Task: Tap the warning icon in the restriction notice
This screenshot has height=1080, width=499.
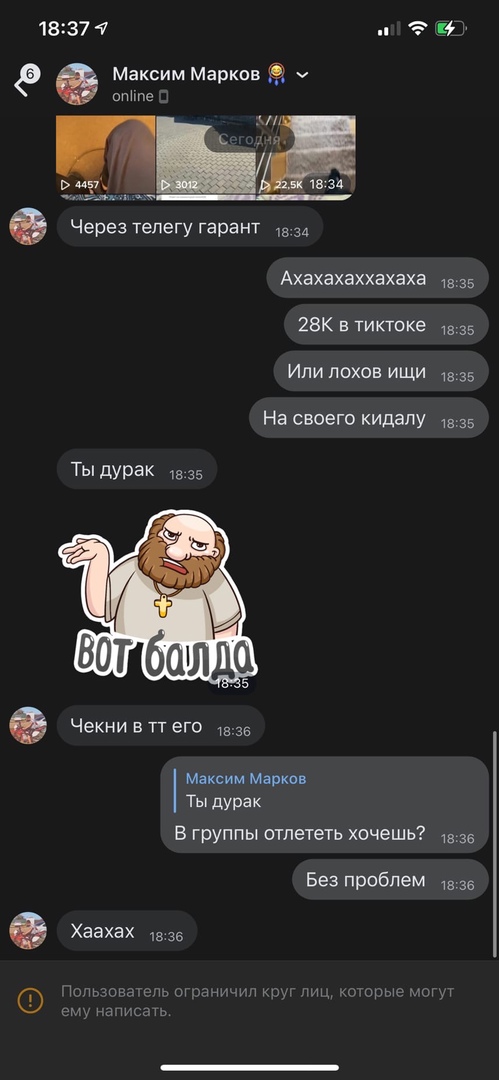Action: 30,1000
